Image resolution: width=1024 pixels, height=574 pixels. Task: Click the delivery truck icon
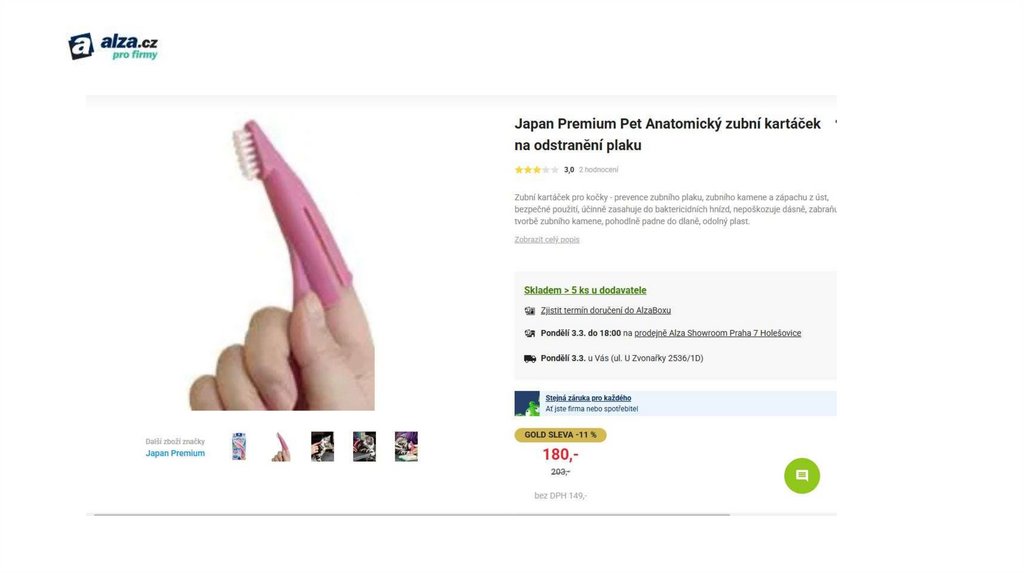pyautogui.click(x=530, y=359)
